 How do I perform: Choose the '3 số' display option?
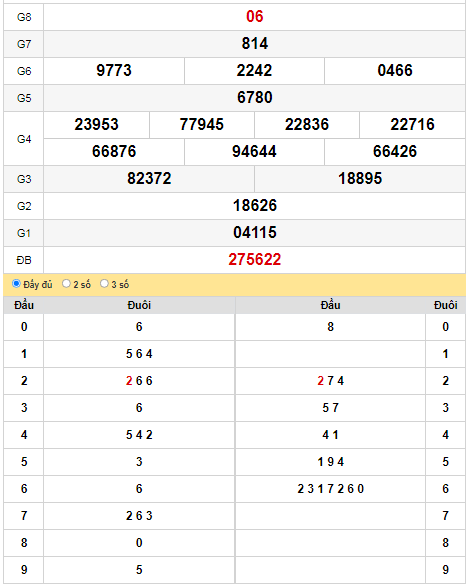click(104, 284)
